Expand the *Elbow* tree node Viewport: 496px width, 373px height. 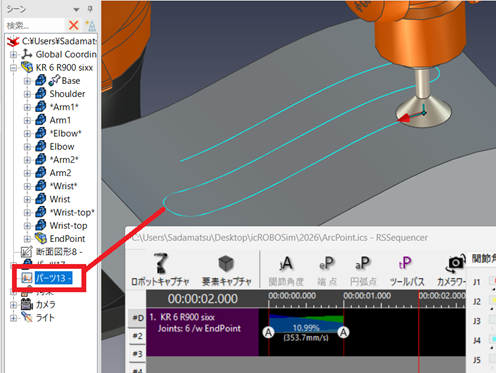pos(27,134)
